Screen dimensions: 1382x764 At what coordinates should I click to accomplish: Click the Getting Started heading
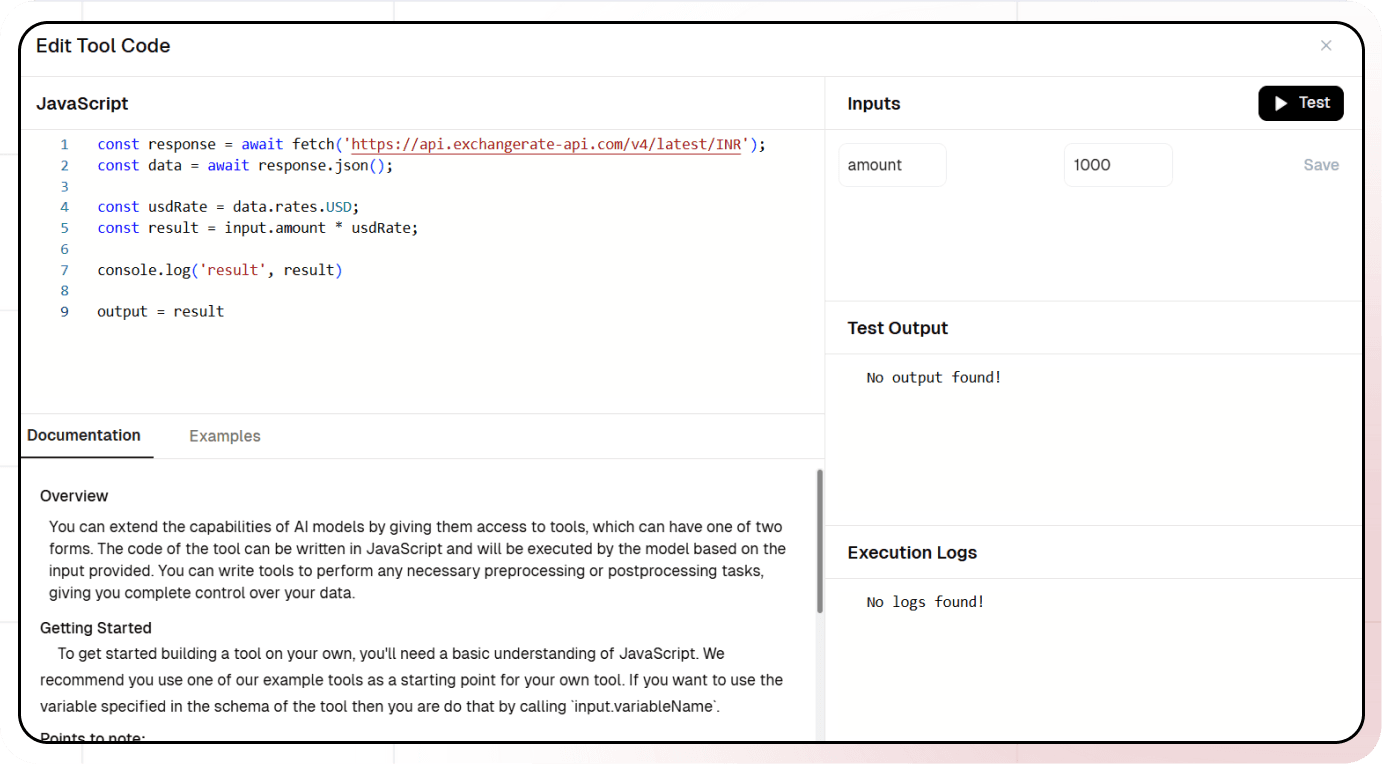coord(96,628)
